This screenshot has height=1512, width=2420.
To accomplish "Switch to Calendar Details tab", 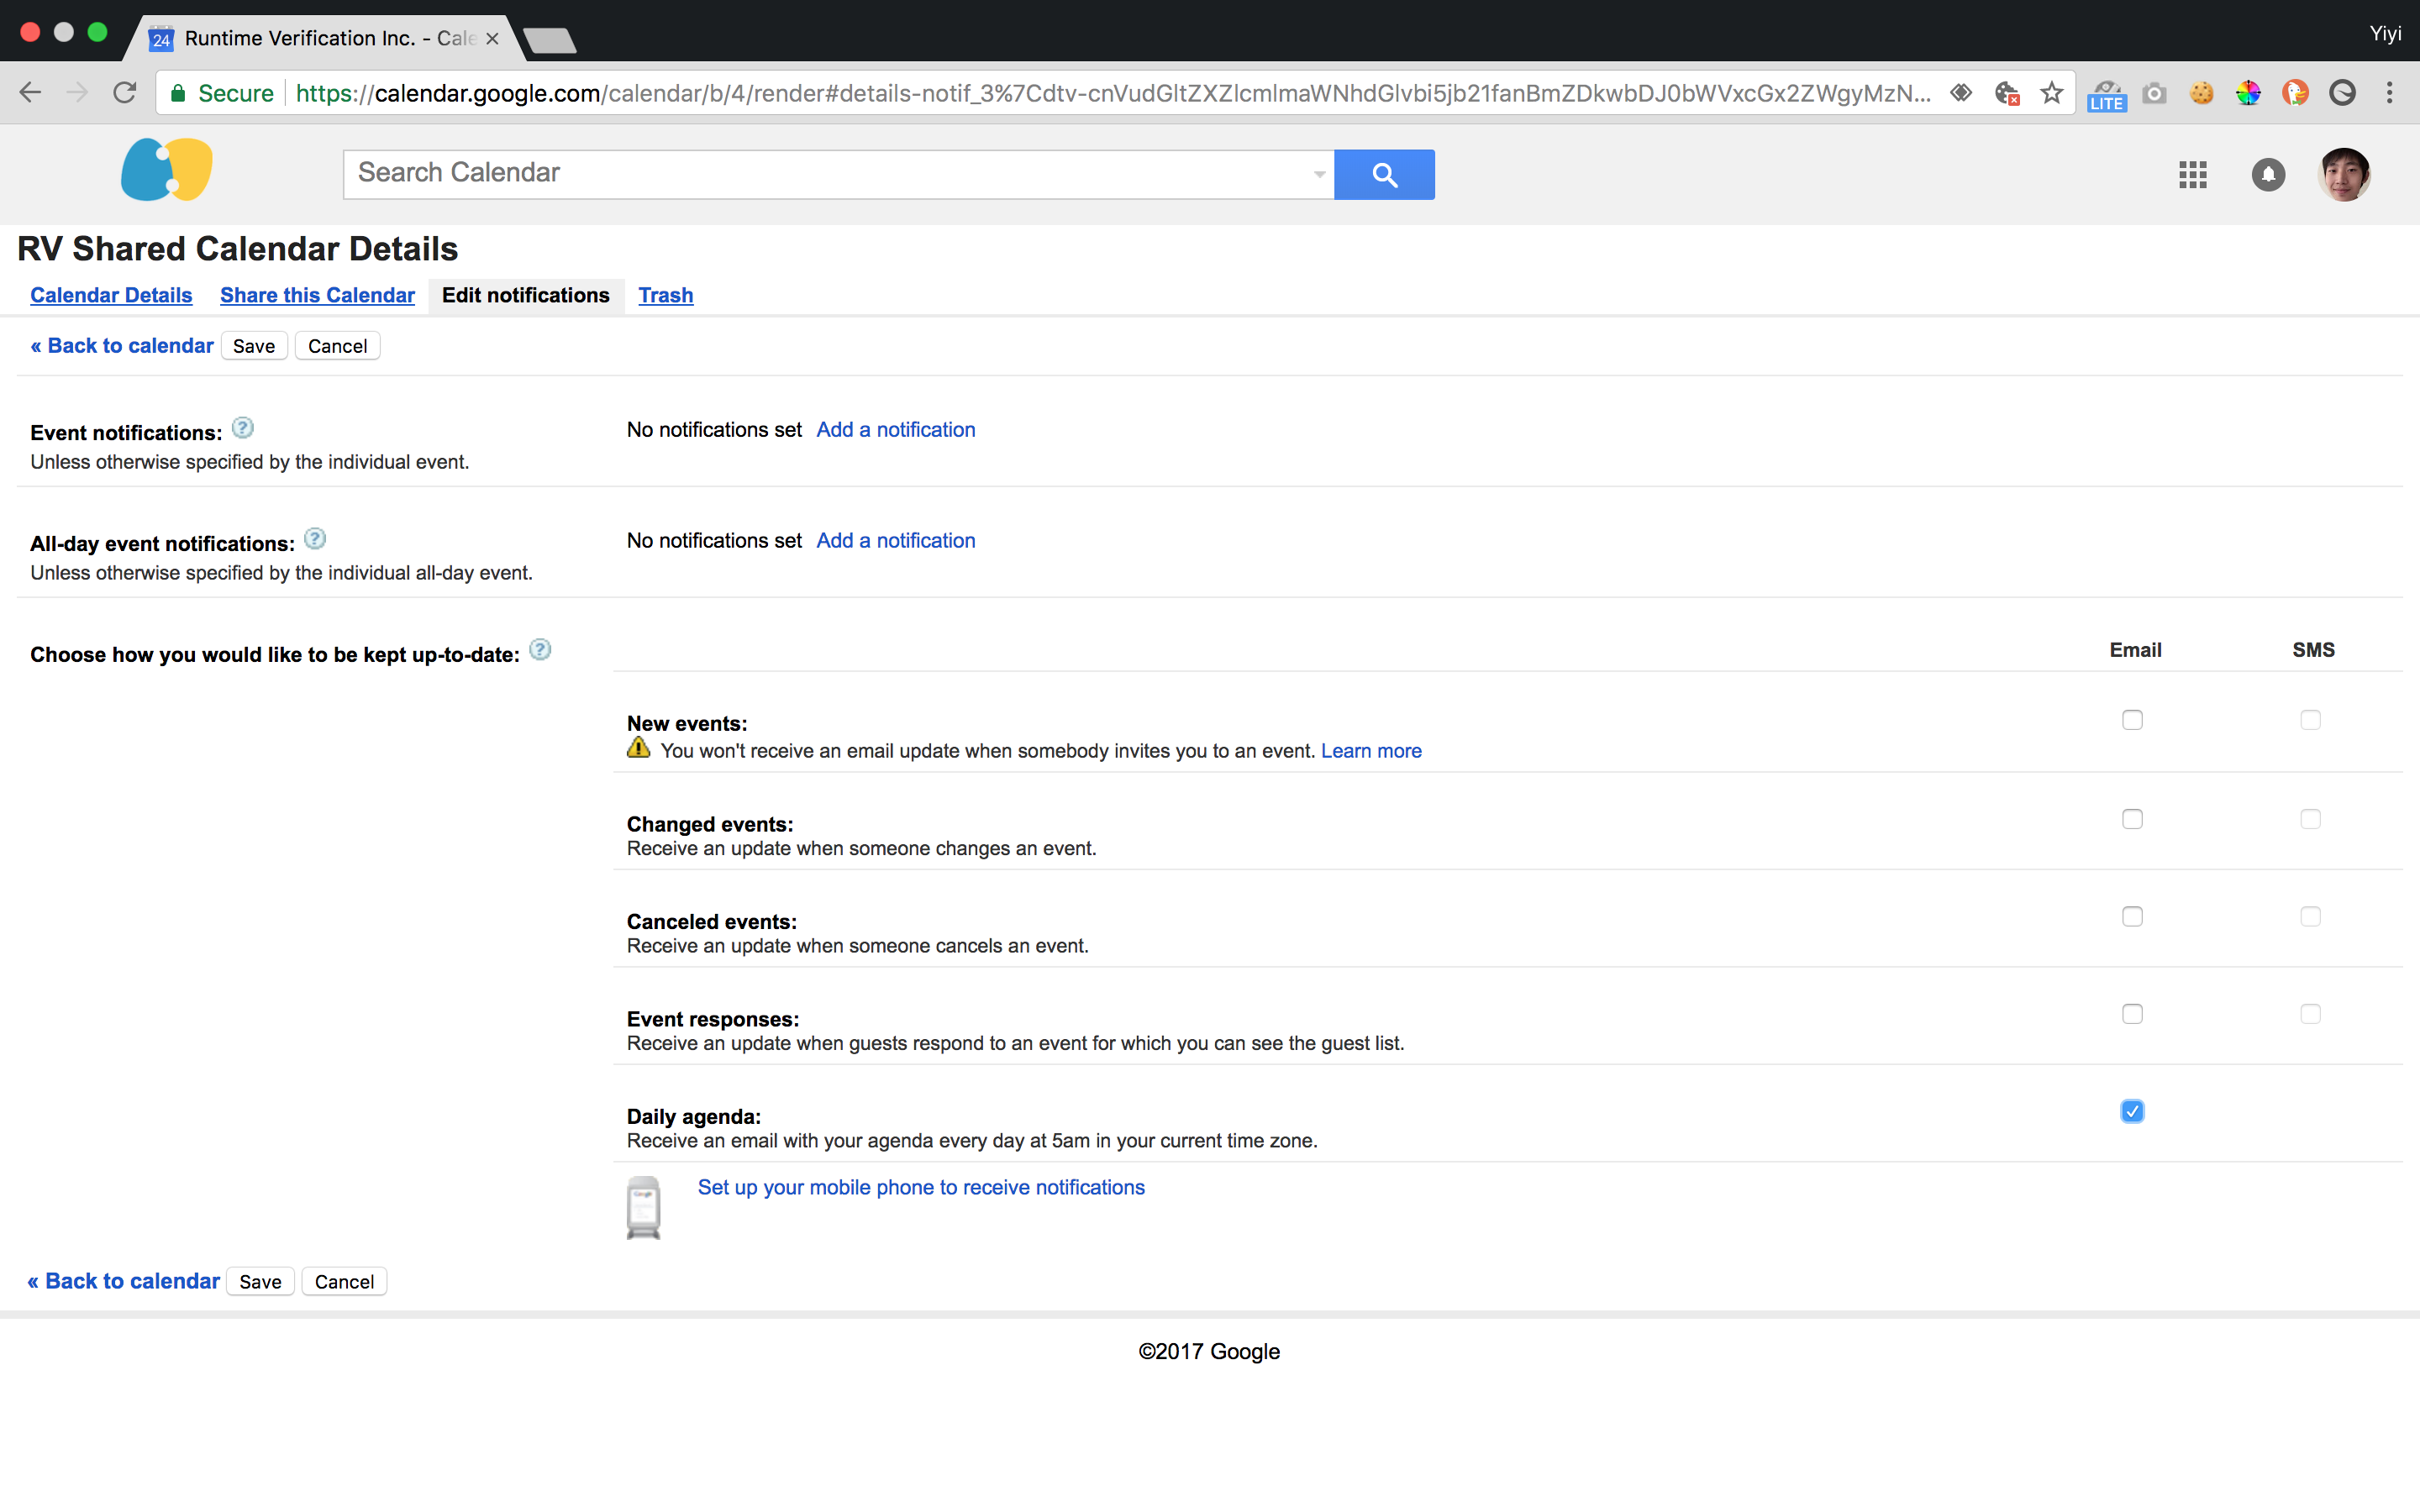I will pyautogui.click(x=111, y=295).
